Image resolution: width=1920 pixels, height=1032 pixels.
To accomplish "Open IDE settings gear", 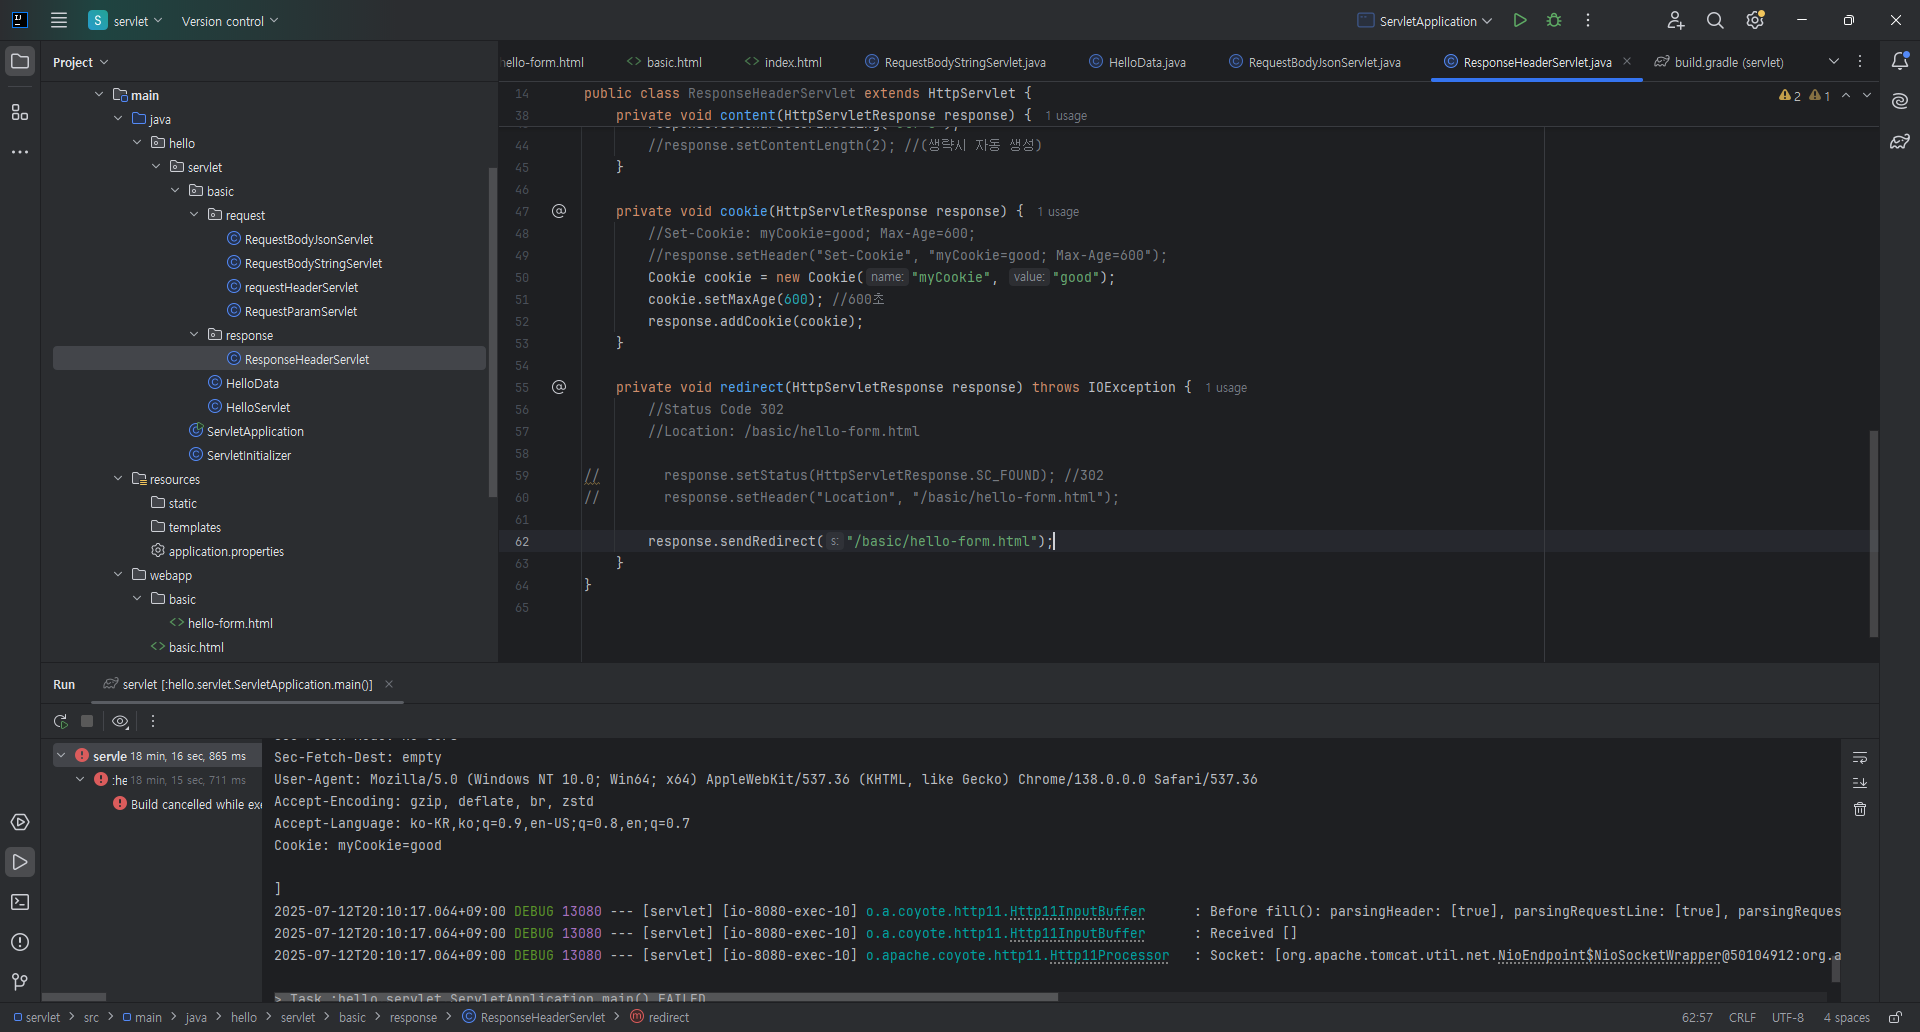I will click(x=1755, y=20).
